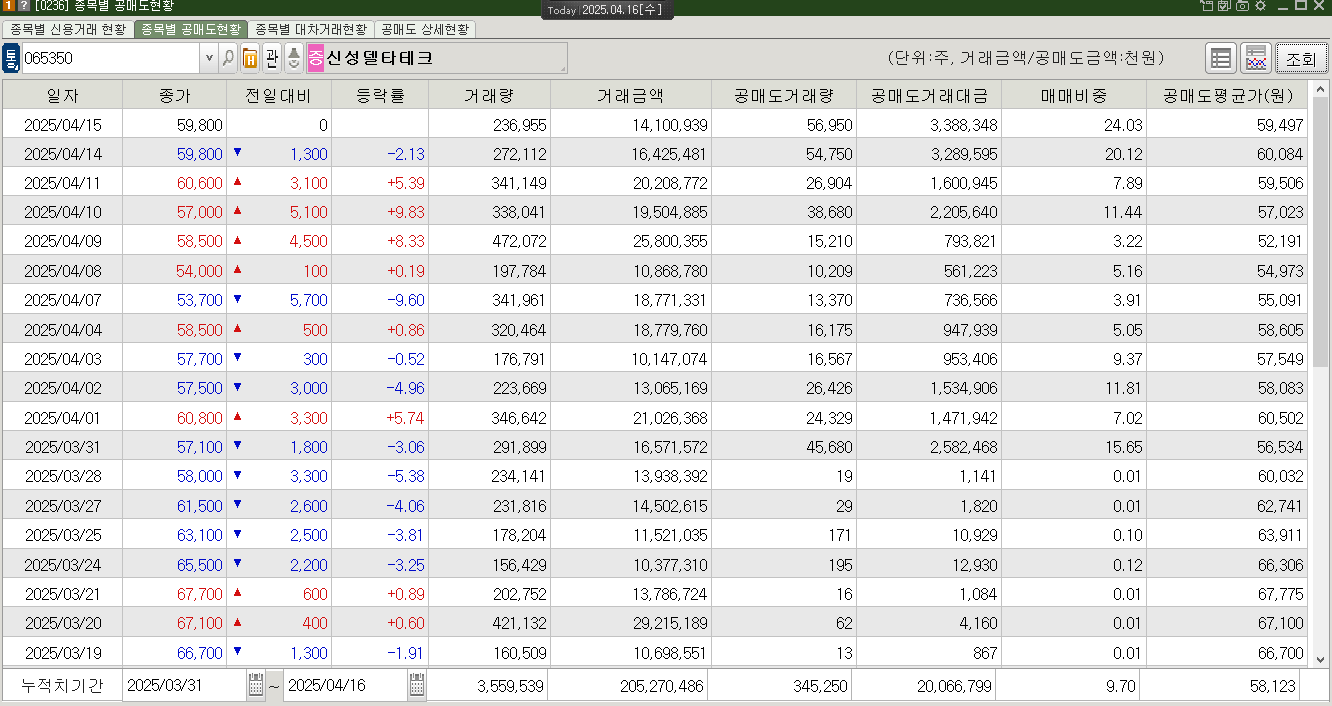The image size is (1332, 706).
Task: Select the 2025/04/11 date cell
Action: coord(63,183)
